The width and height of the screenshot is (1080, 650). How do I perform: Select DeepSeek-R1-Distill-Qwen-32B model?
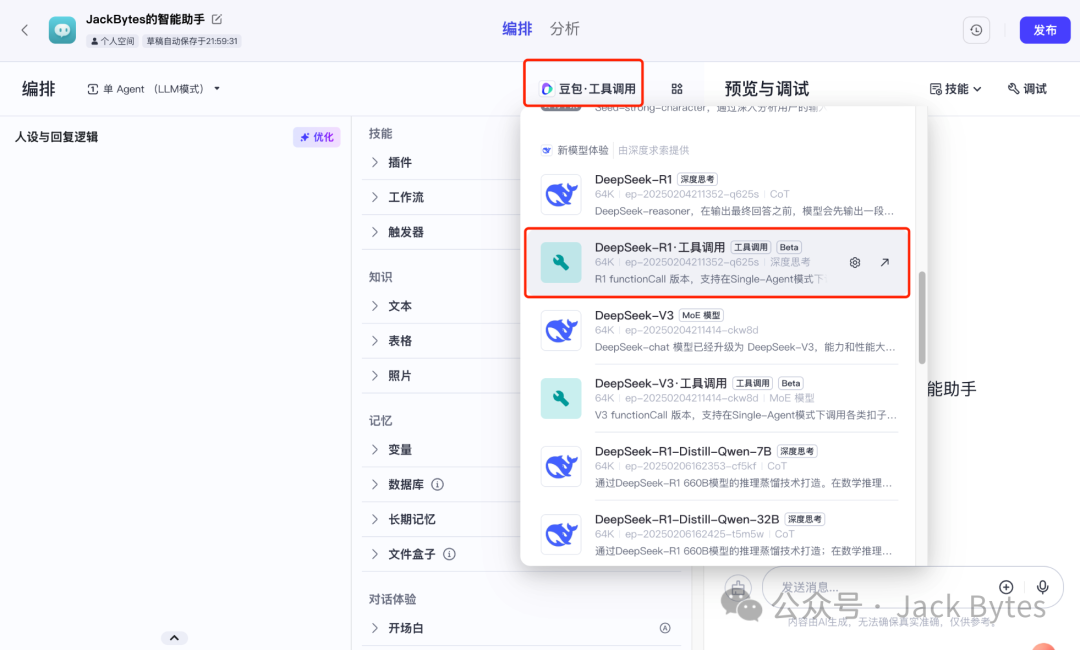tap(718, 535)
